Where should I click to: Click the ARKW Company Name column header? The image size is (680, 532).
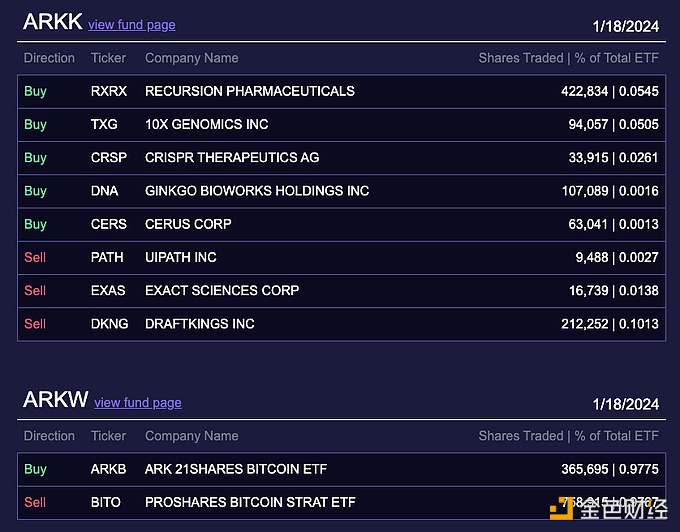coord(192,436)
